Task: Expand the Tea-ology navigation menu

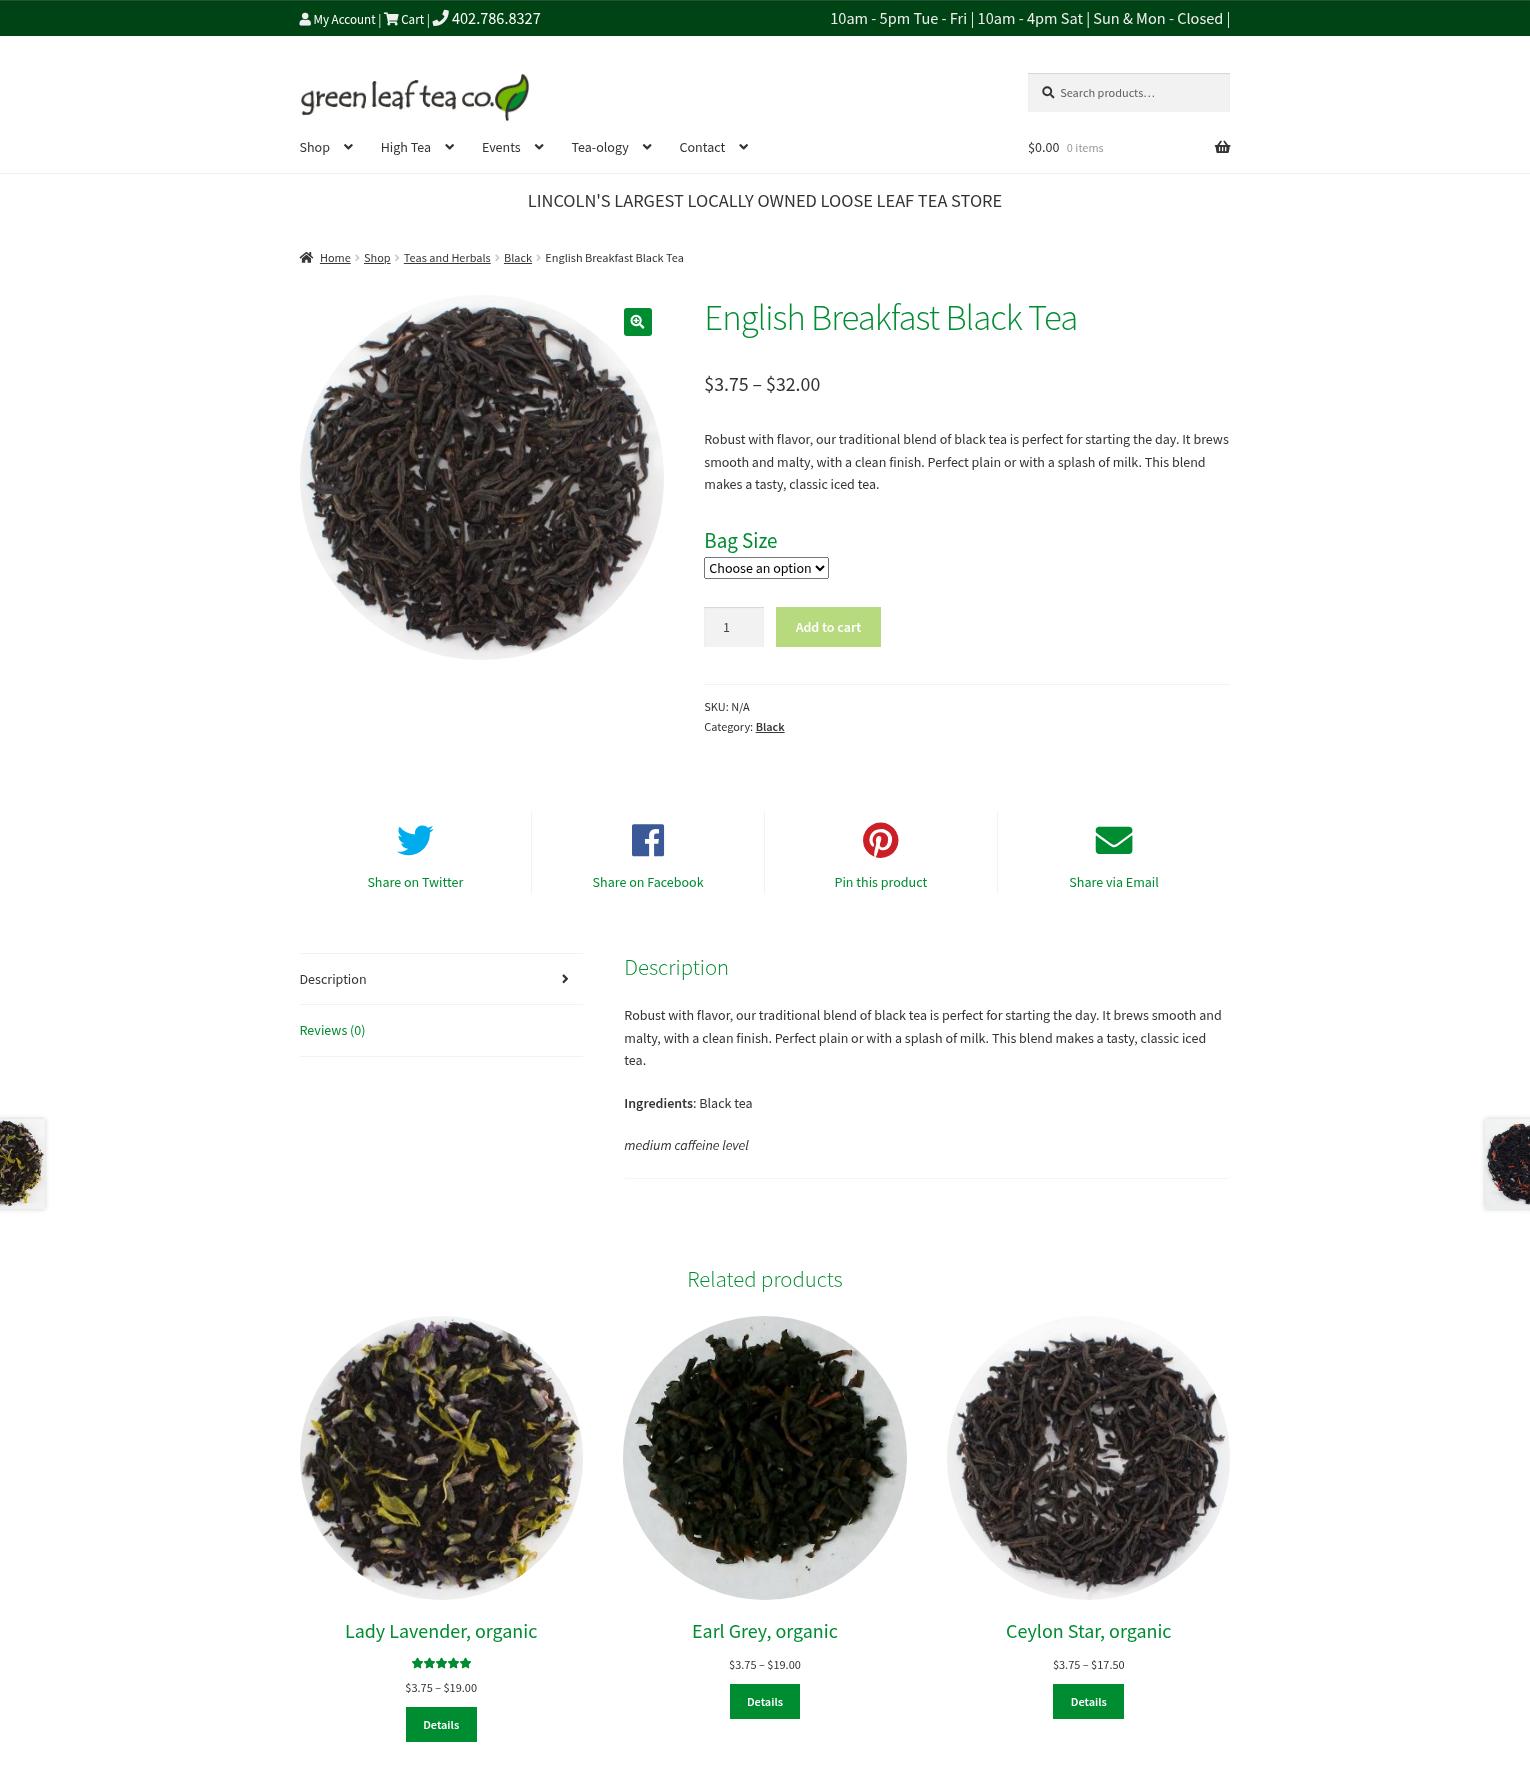Action: coord(611,147)
